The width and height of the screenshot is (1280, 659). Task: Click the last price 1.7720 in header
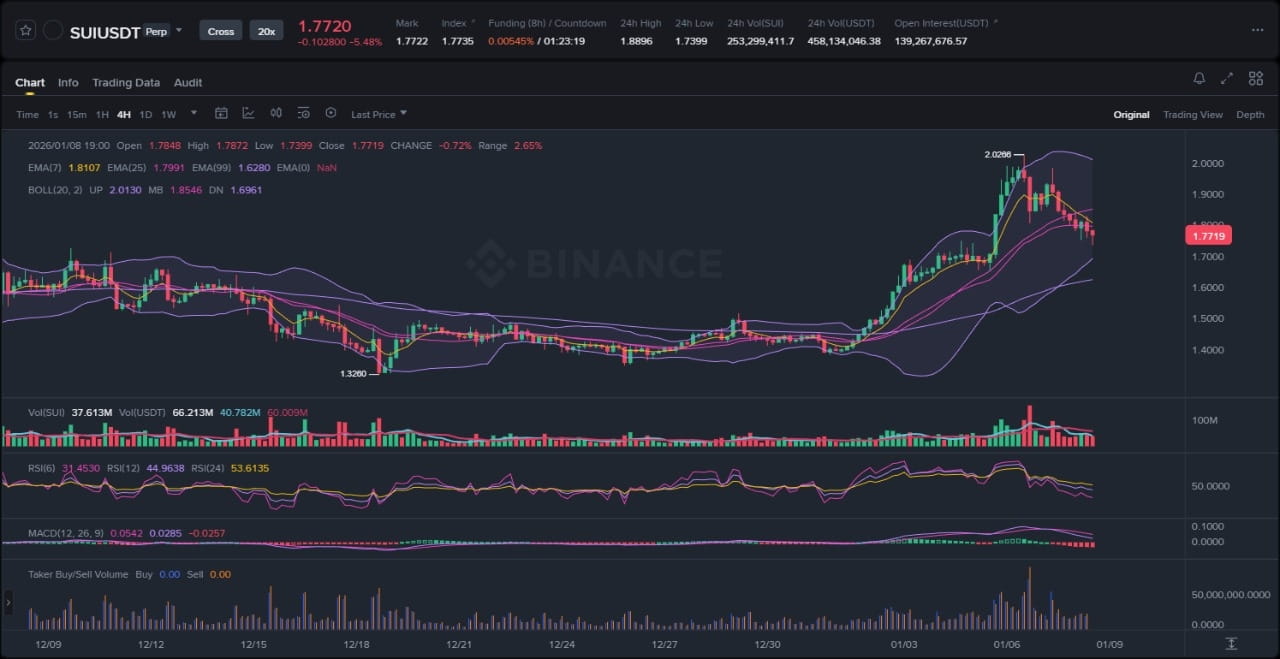coord(325,25)
